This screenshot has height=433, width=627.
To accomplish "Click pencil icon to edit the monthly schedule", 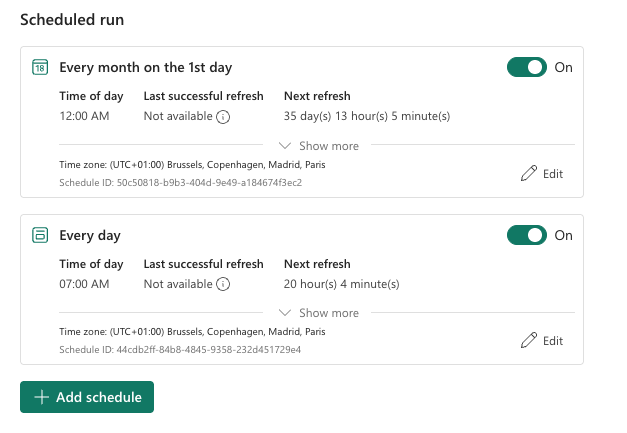I will pyautogui.click(x=529, y=173).
